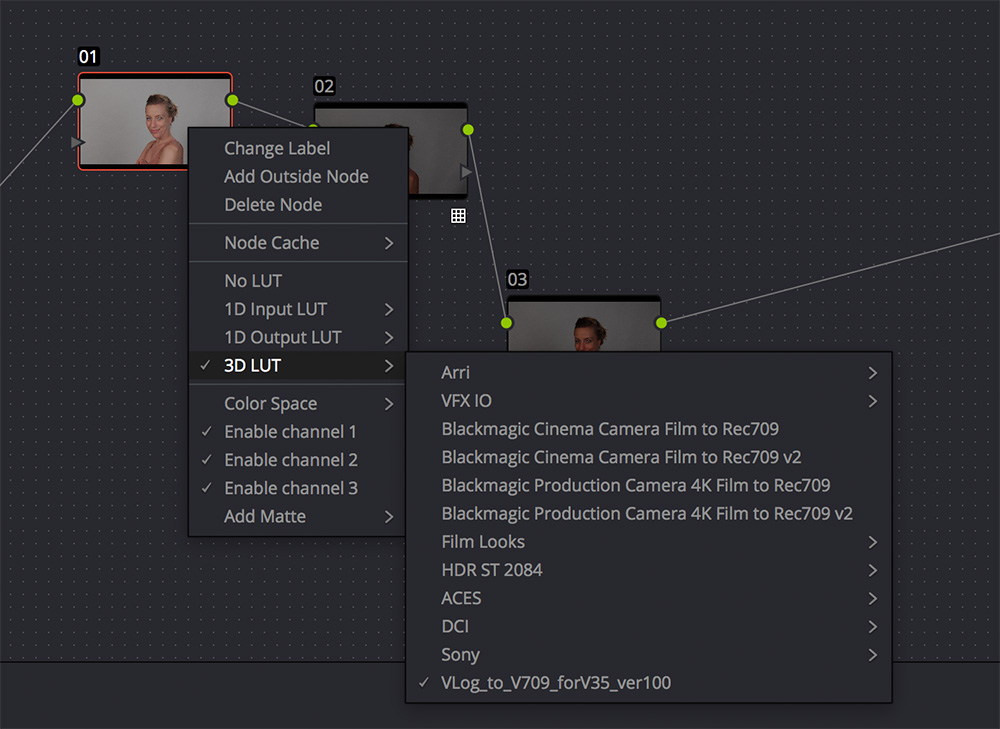
Task: Click the RGB output connector of node 03
Action: [661, 323]
